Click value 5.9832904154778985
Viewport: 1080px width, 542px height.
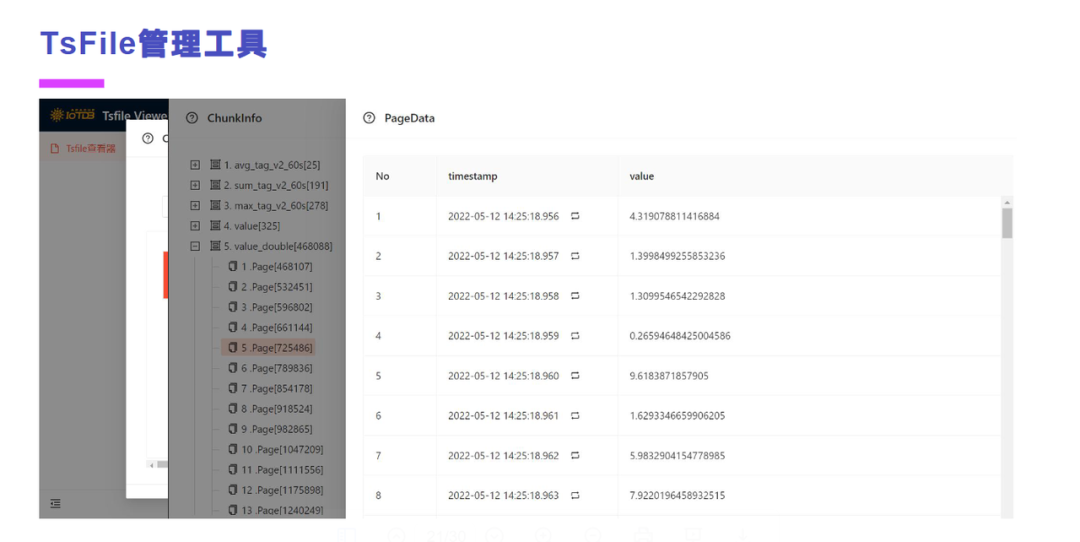[677, 456]
